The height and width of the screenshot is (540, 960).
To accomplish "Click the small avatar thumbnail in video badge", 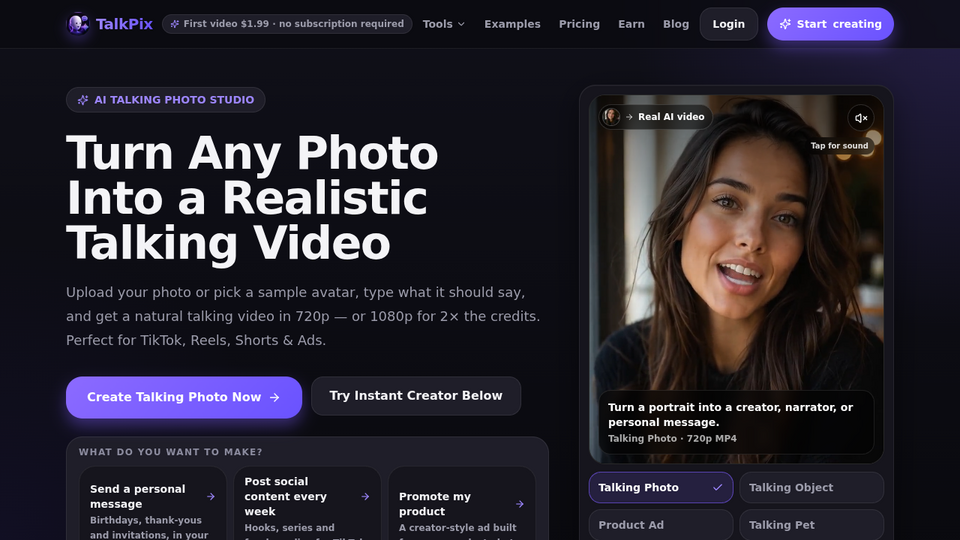I will [x=610, y=116].
